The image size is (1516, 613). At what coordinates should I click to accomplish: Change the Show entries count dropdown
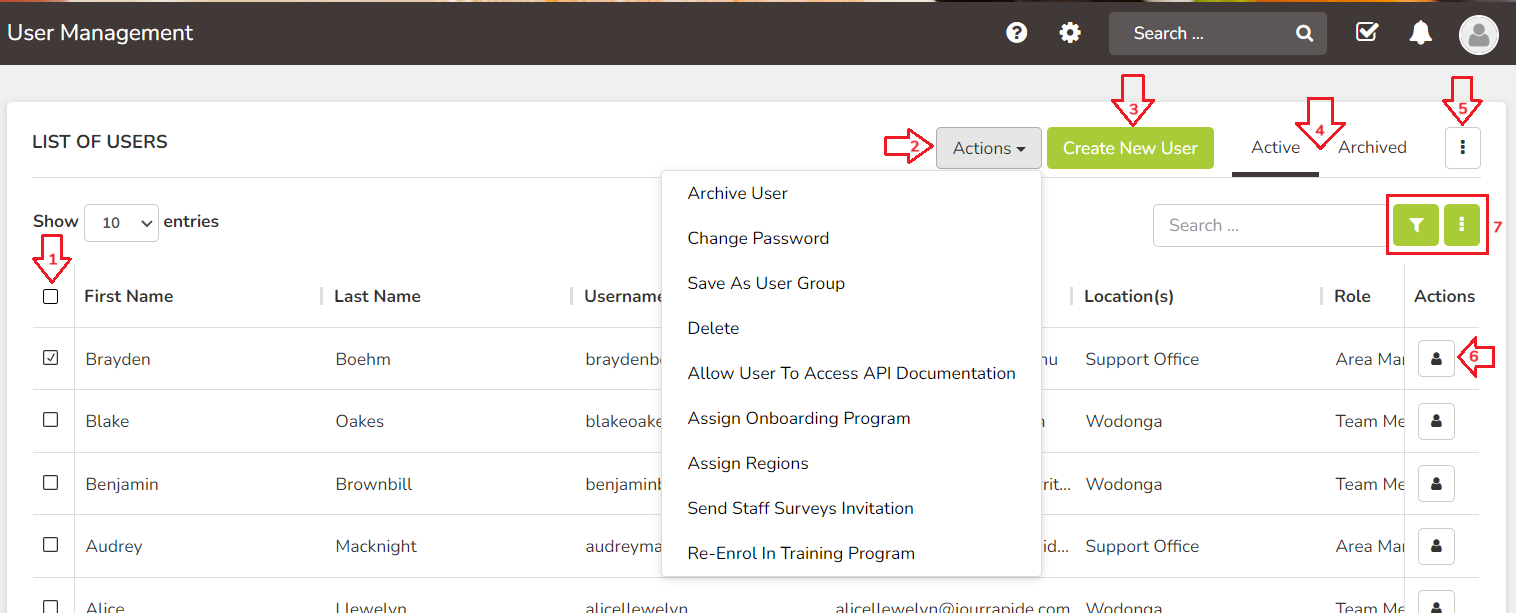click(121, 222)
